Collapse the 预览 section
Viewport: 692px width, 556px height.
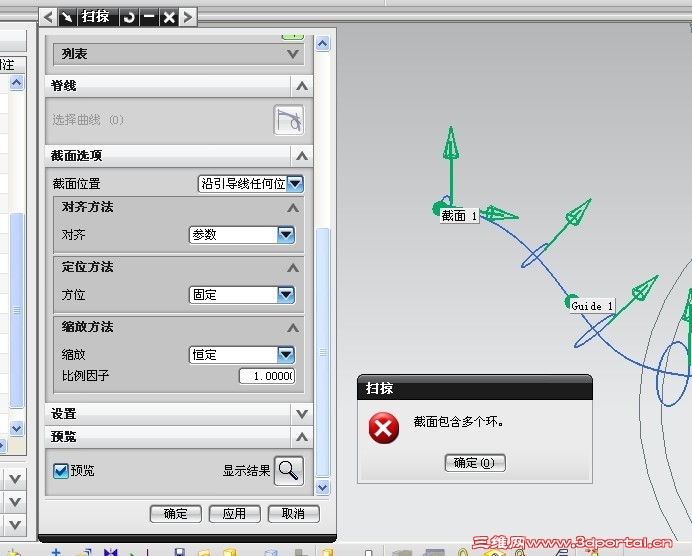point(302,437)
